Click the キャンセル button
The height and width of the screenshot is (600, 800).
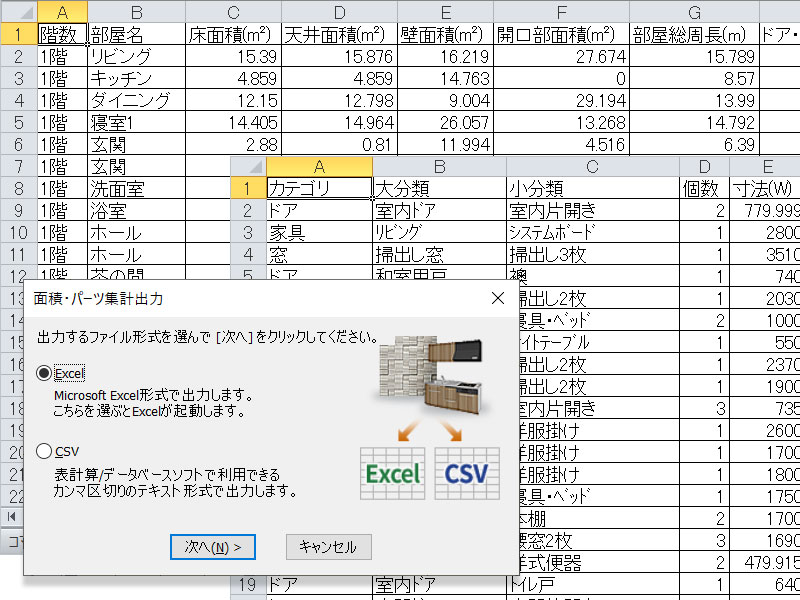click(x=328, y=547)
